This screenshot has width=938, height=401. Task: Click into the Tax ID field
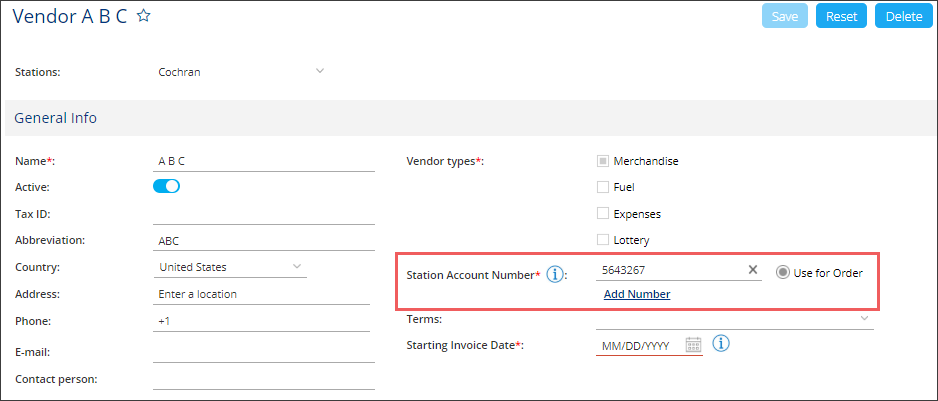pos(264,214)
